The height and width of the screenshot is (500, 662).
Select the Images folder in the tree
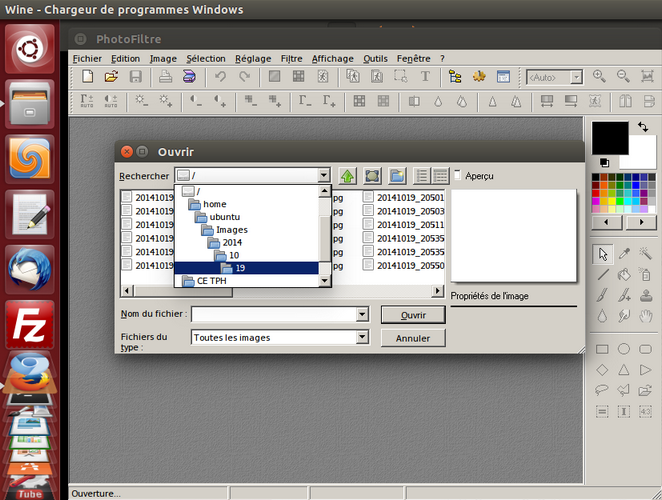coord(231,230)
